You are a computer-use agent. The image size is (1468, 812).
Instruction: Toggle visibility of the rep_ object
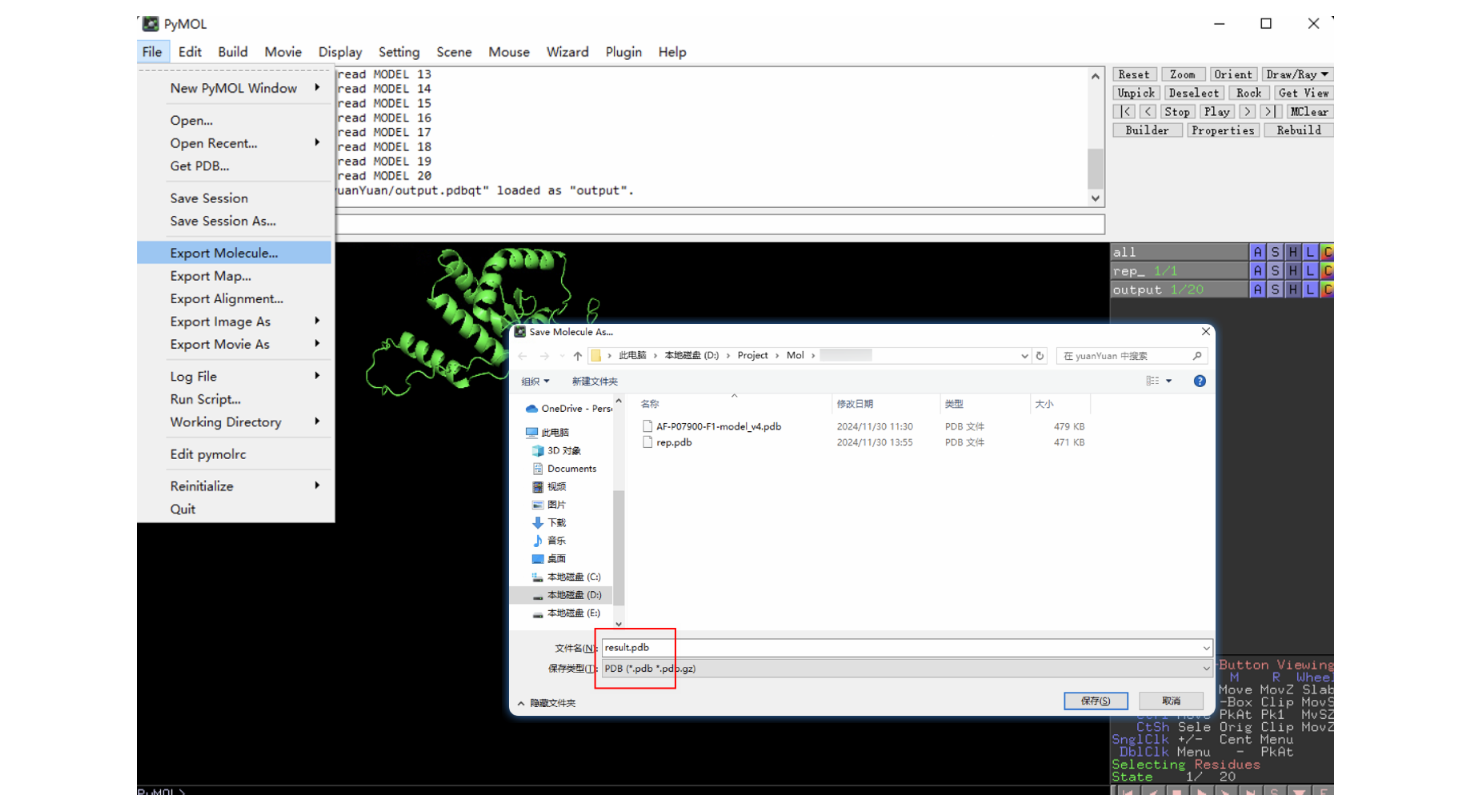[x=1180, y=271]
